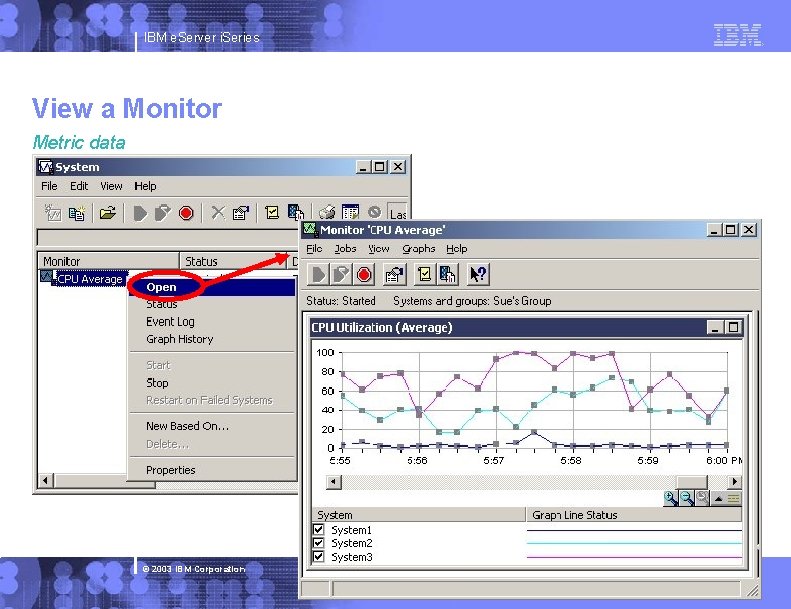Click grey Start arrow icon in System window toolbar
The height and width of the screenshot is (609, 791).
click(x=140, y=213)
